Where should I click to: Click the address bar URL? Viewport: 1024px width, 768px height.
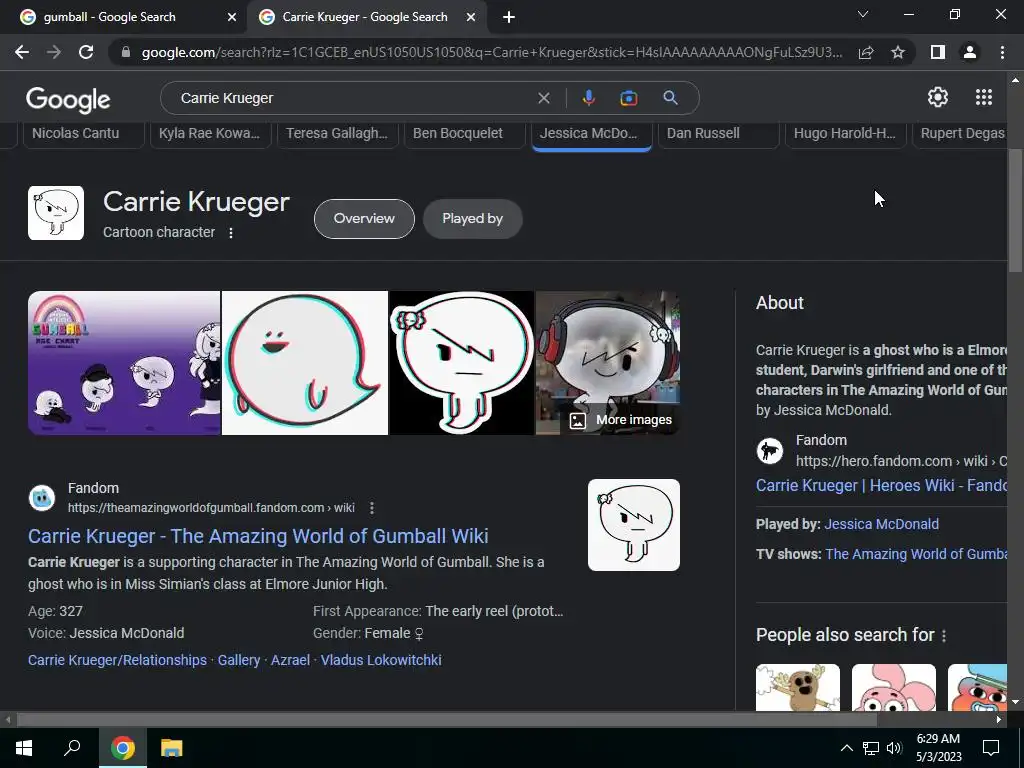pyautogui.click(x=491, y=52)
